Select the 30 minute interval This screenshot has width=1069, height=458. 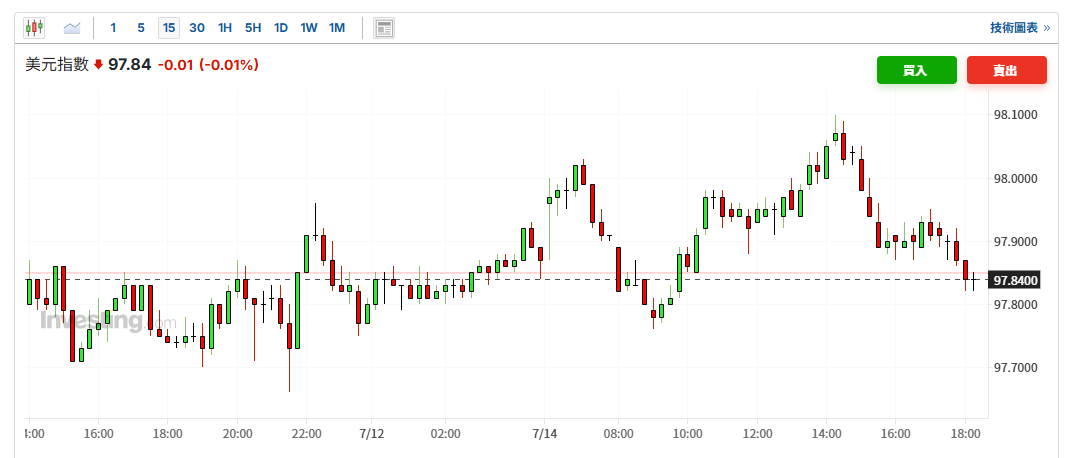tap(197, 28)
